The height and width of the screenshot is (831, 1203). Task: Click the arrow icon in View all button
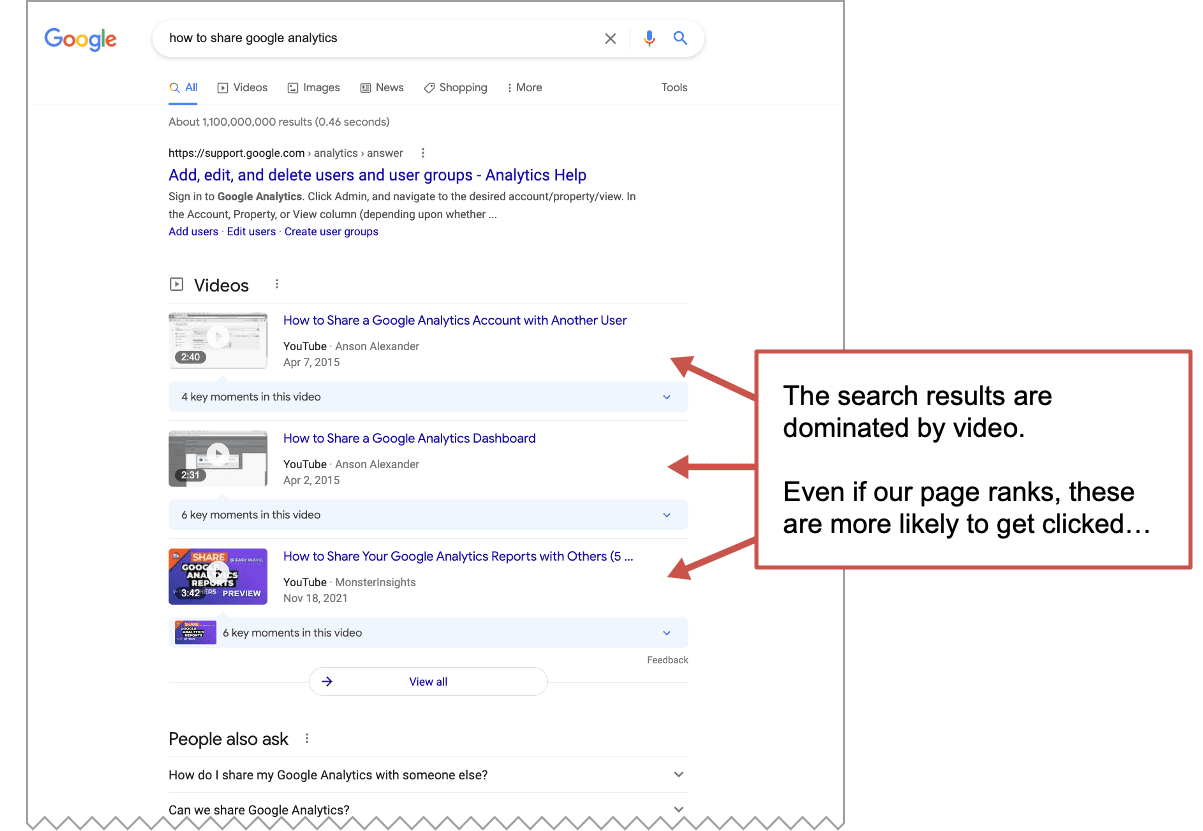(327, 682)
